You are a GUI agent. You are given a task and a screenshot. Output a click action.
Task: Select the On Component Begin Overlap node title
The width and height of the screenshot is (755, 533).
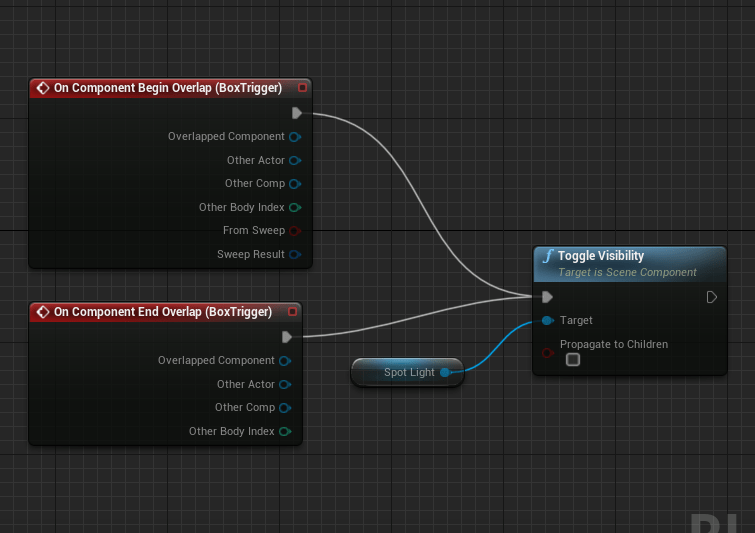click(162, 88)
